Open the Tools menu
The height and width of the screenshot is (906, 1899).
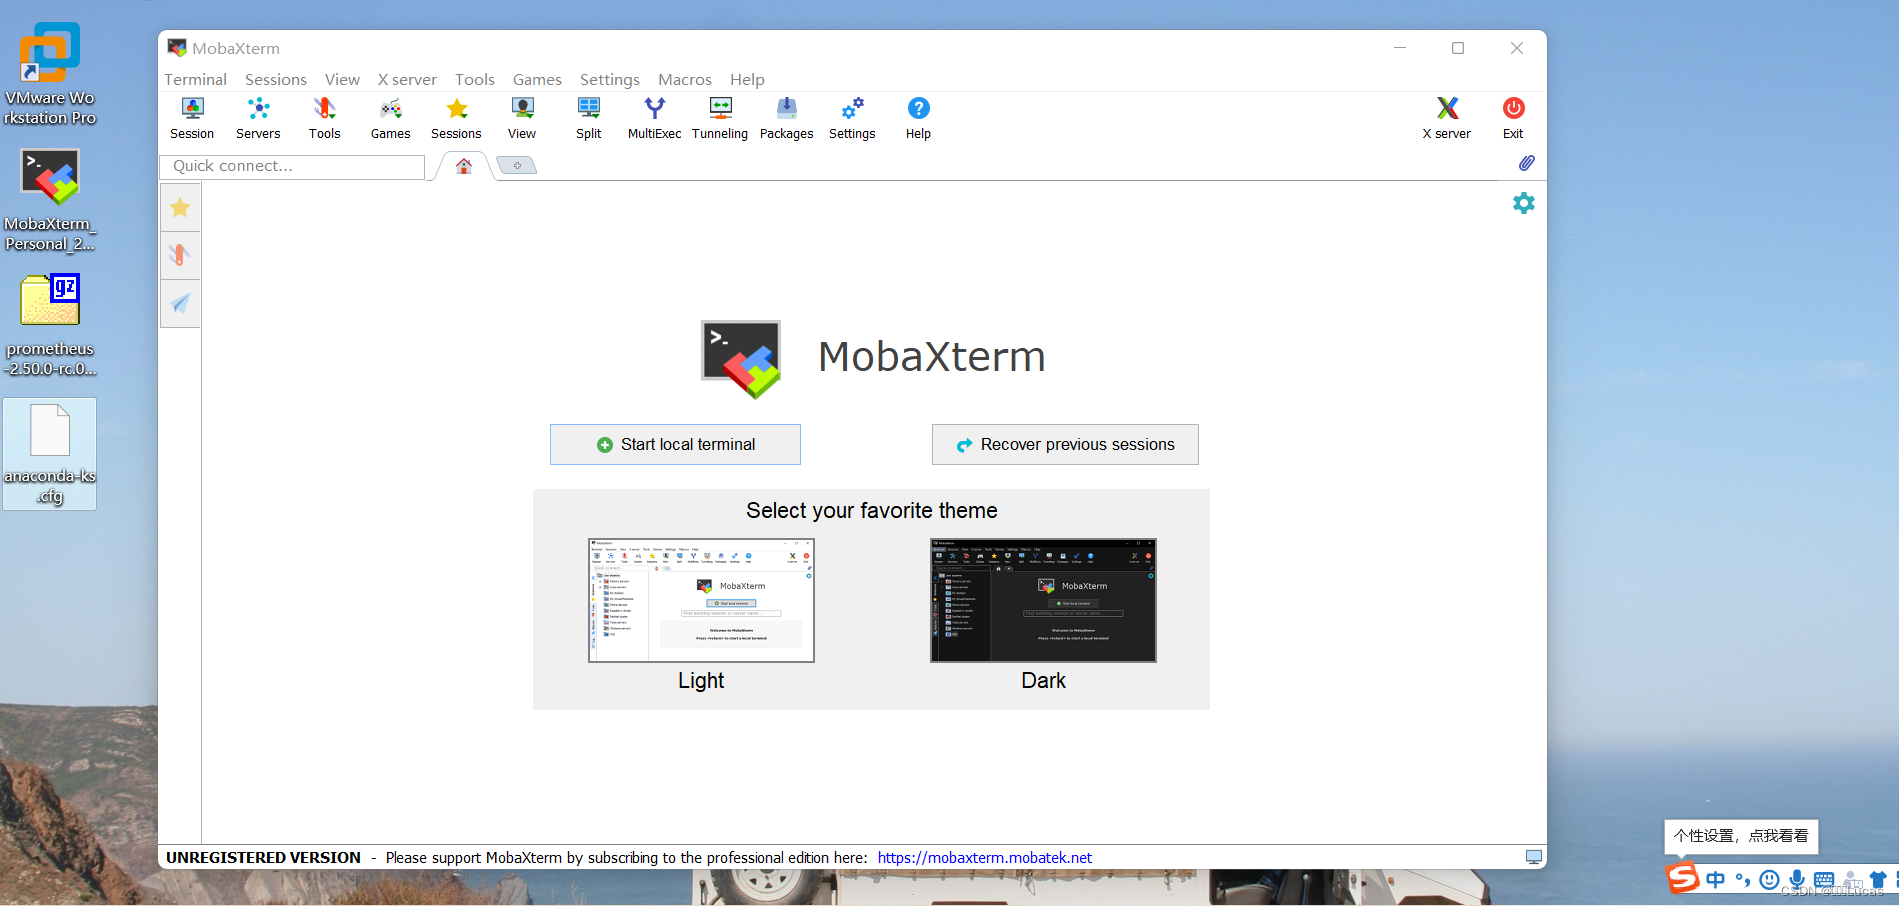tap(475, 79)
